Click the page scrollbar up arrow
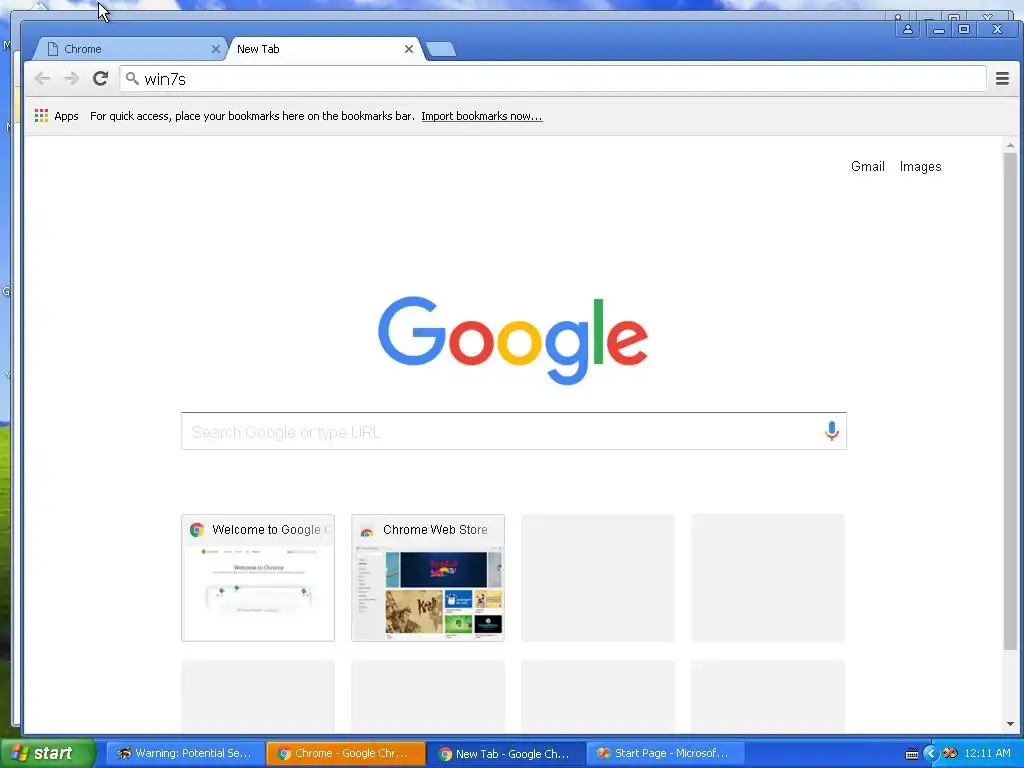Image resolution: width=1024 pixels, height=768 pixels. pyautogui.click(x=1010, y=145)
